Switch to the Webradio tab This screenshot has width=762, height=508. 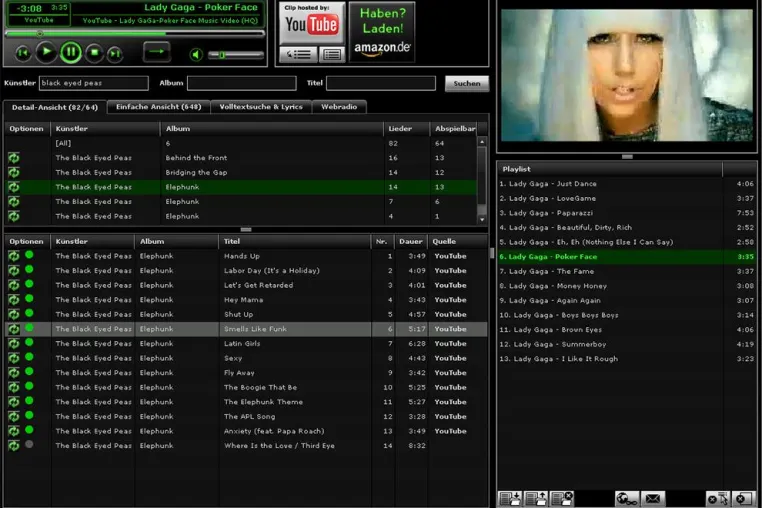tap(339, 106)
